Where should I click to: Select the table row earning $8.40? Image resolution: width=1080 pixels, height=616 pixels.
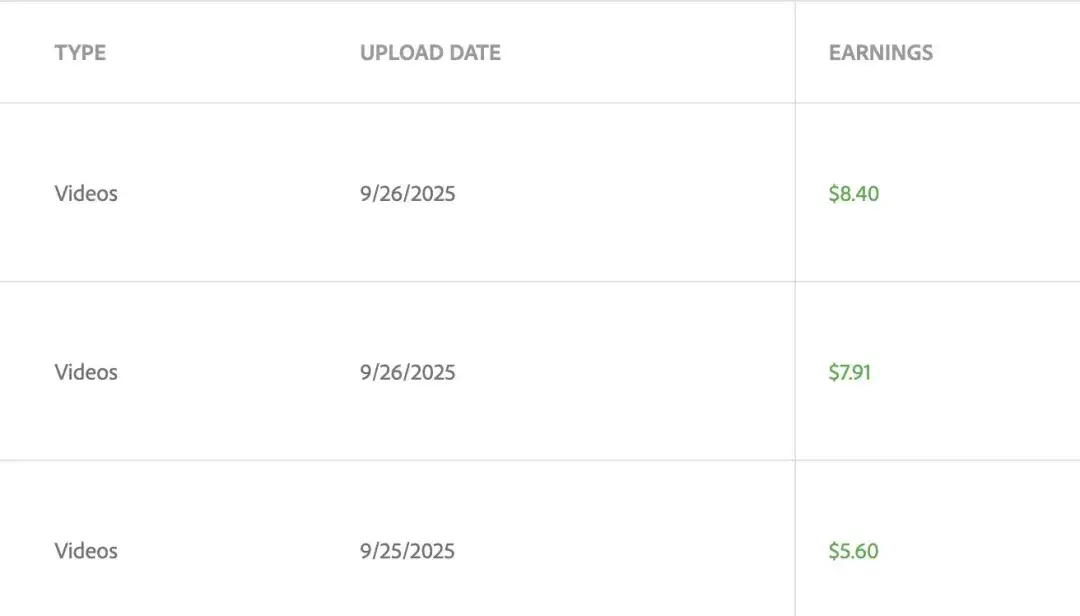click(x=620, y=193)
